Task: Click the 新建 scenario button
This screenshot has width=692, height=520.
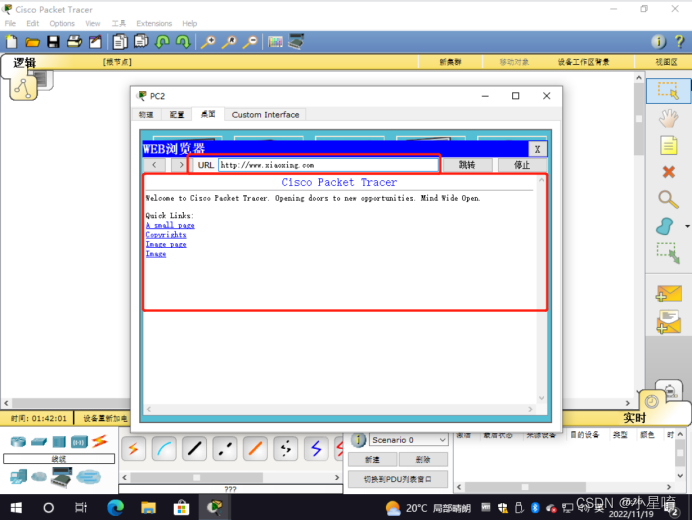Action: click(372, 460)
